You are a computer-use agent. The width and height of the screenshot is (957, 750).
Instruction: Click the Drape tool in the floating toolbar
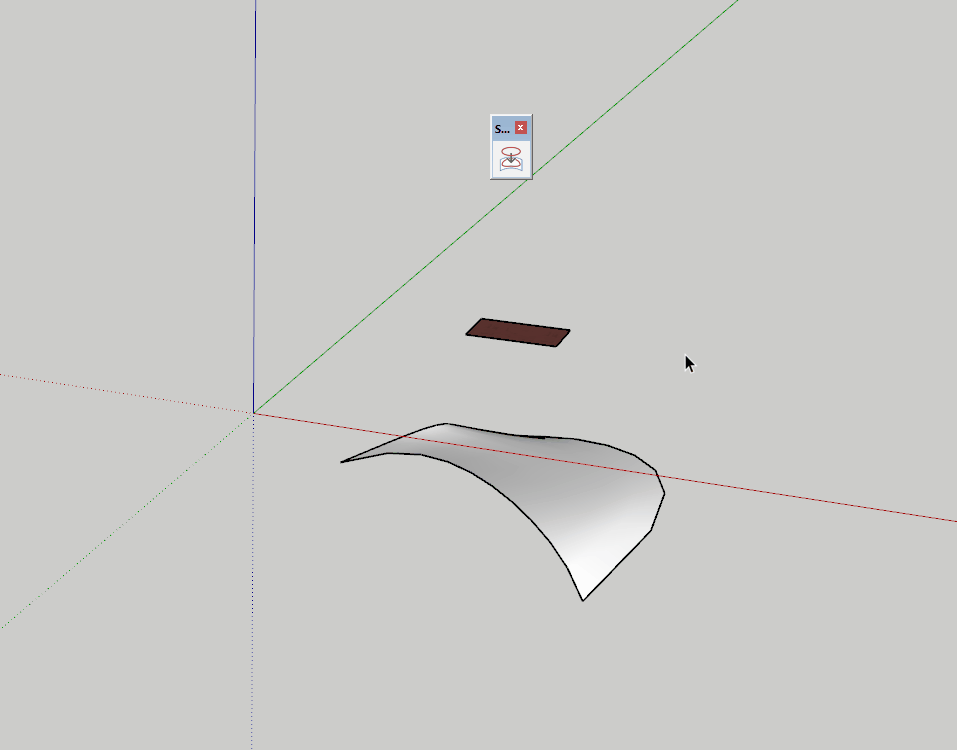(x=510, y=156)
